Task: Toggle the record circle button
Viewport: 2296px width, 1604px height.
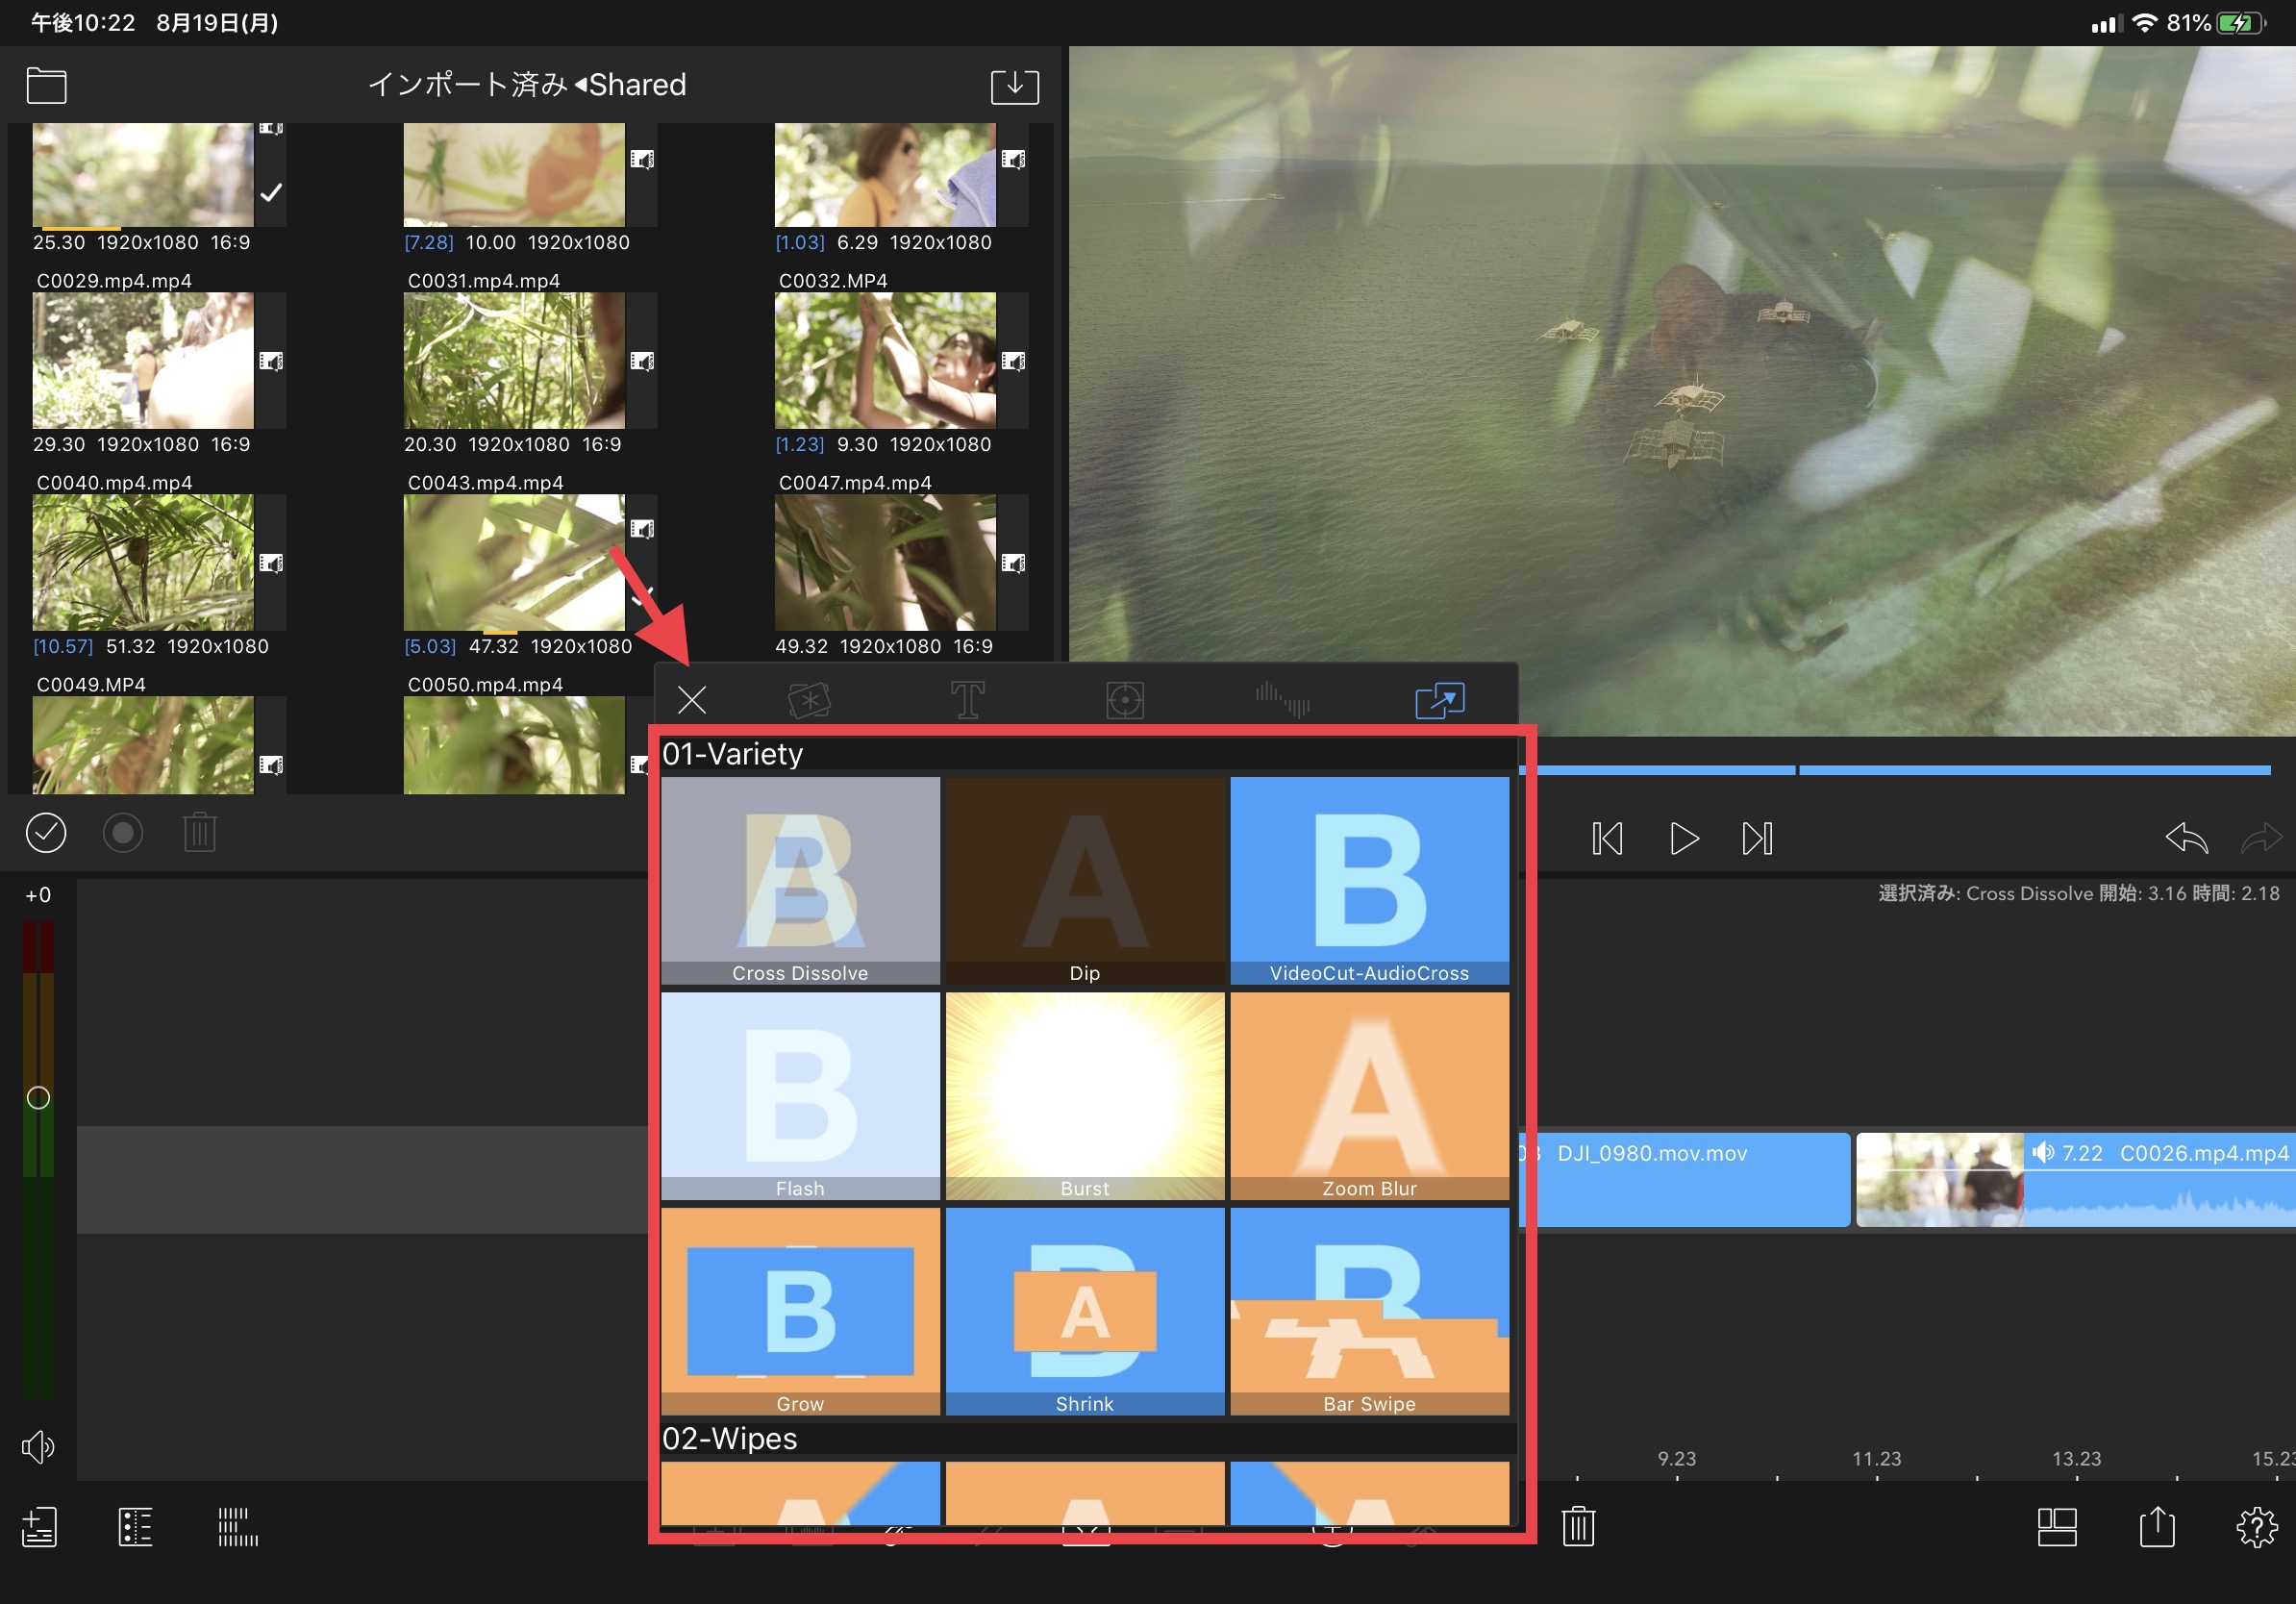Action: click(123, 832)
